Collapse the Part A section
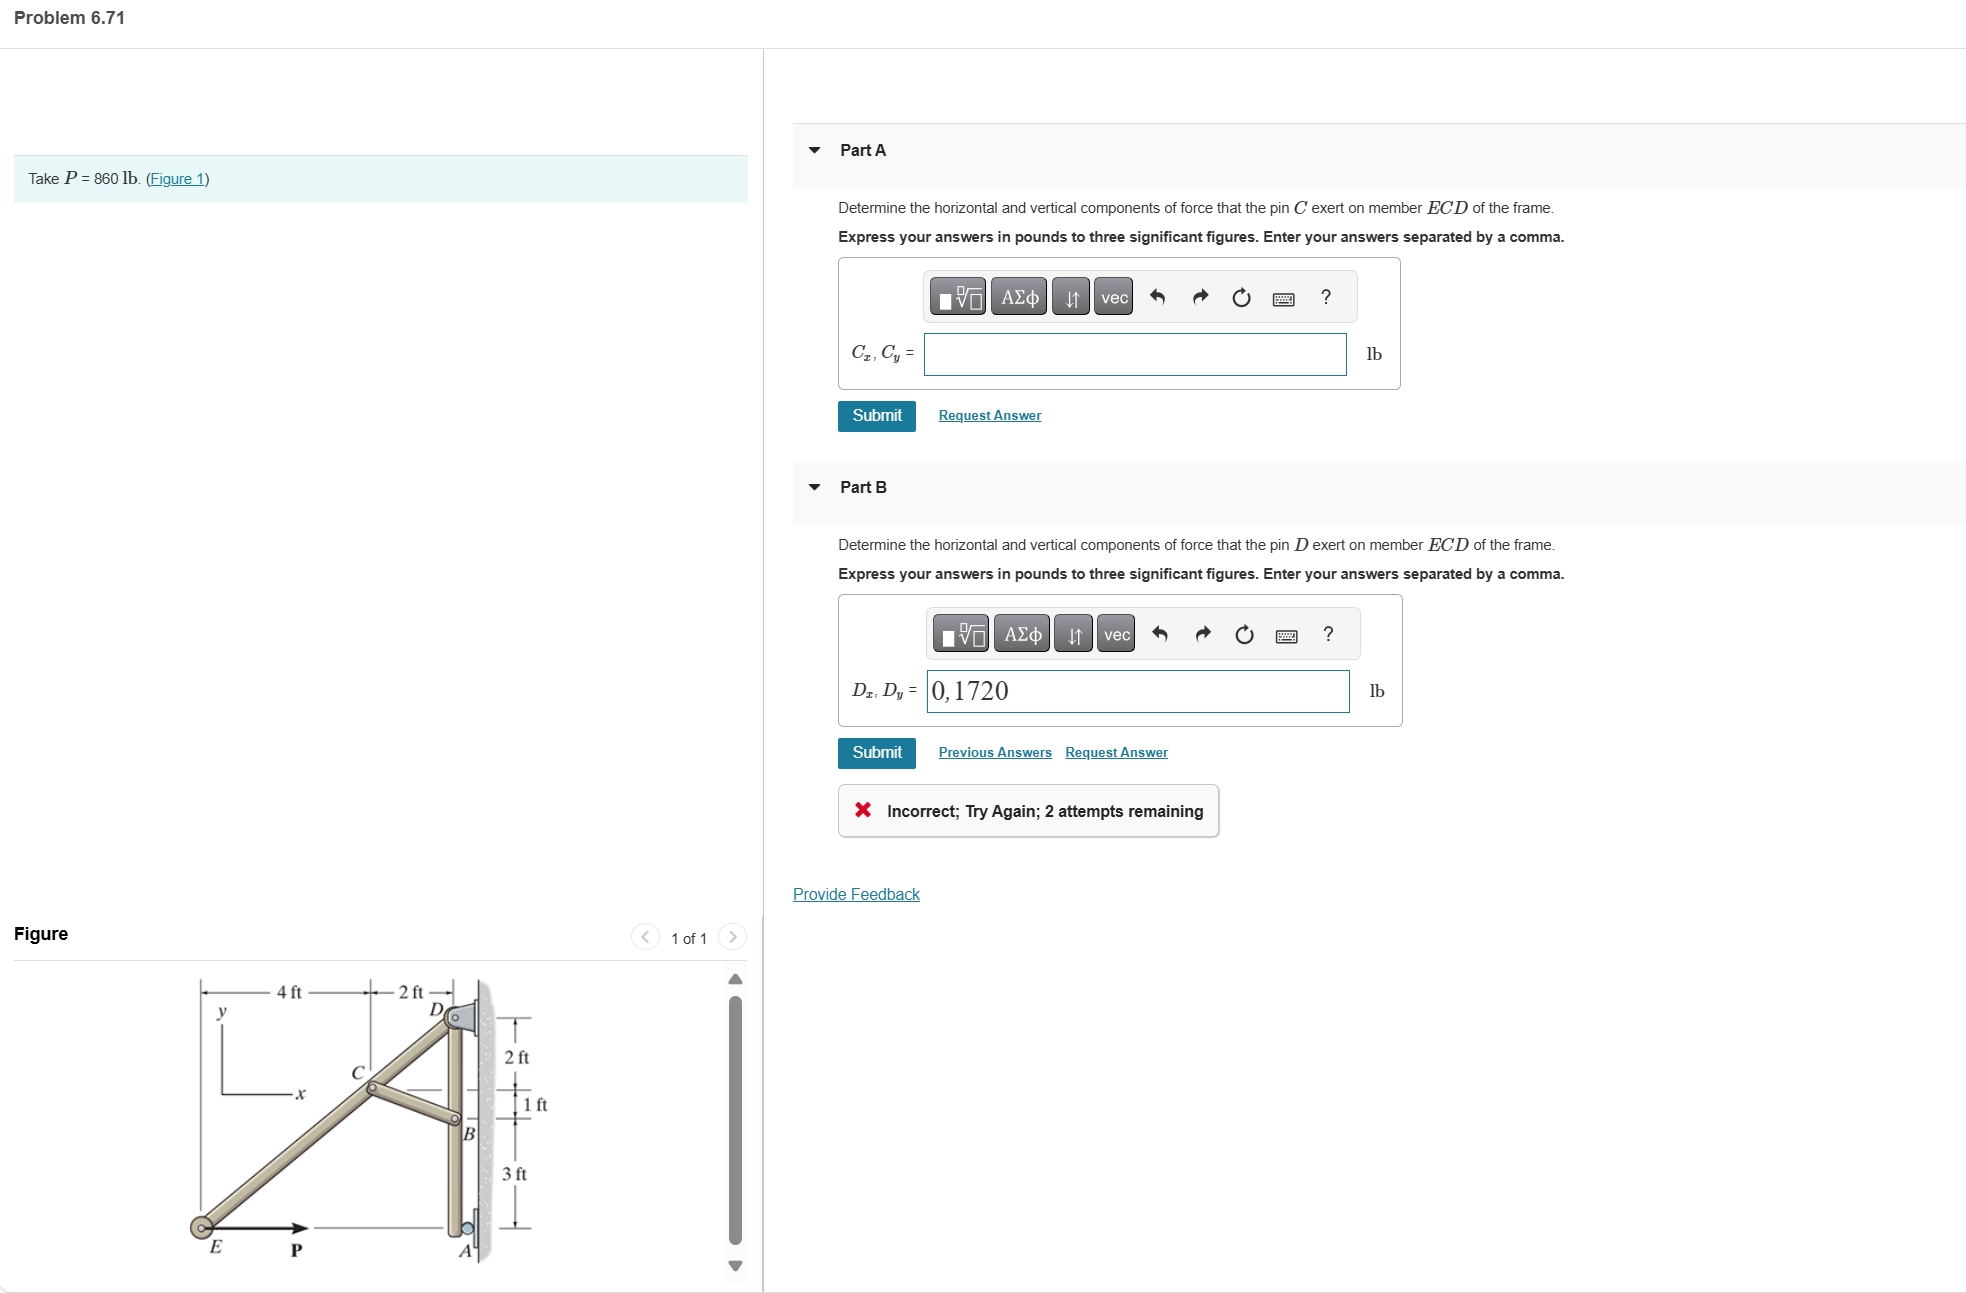The image size is (1966, 1293). [813, 149]
